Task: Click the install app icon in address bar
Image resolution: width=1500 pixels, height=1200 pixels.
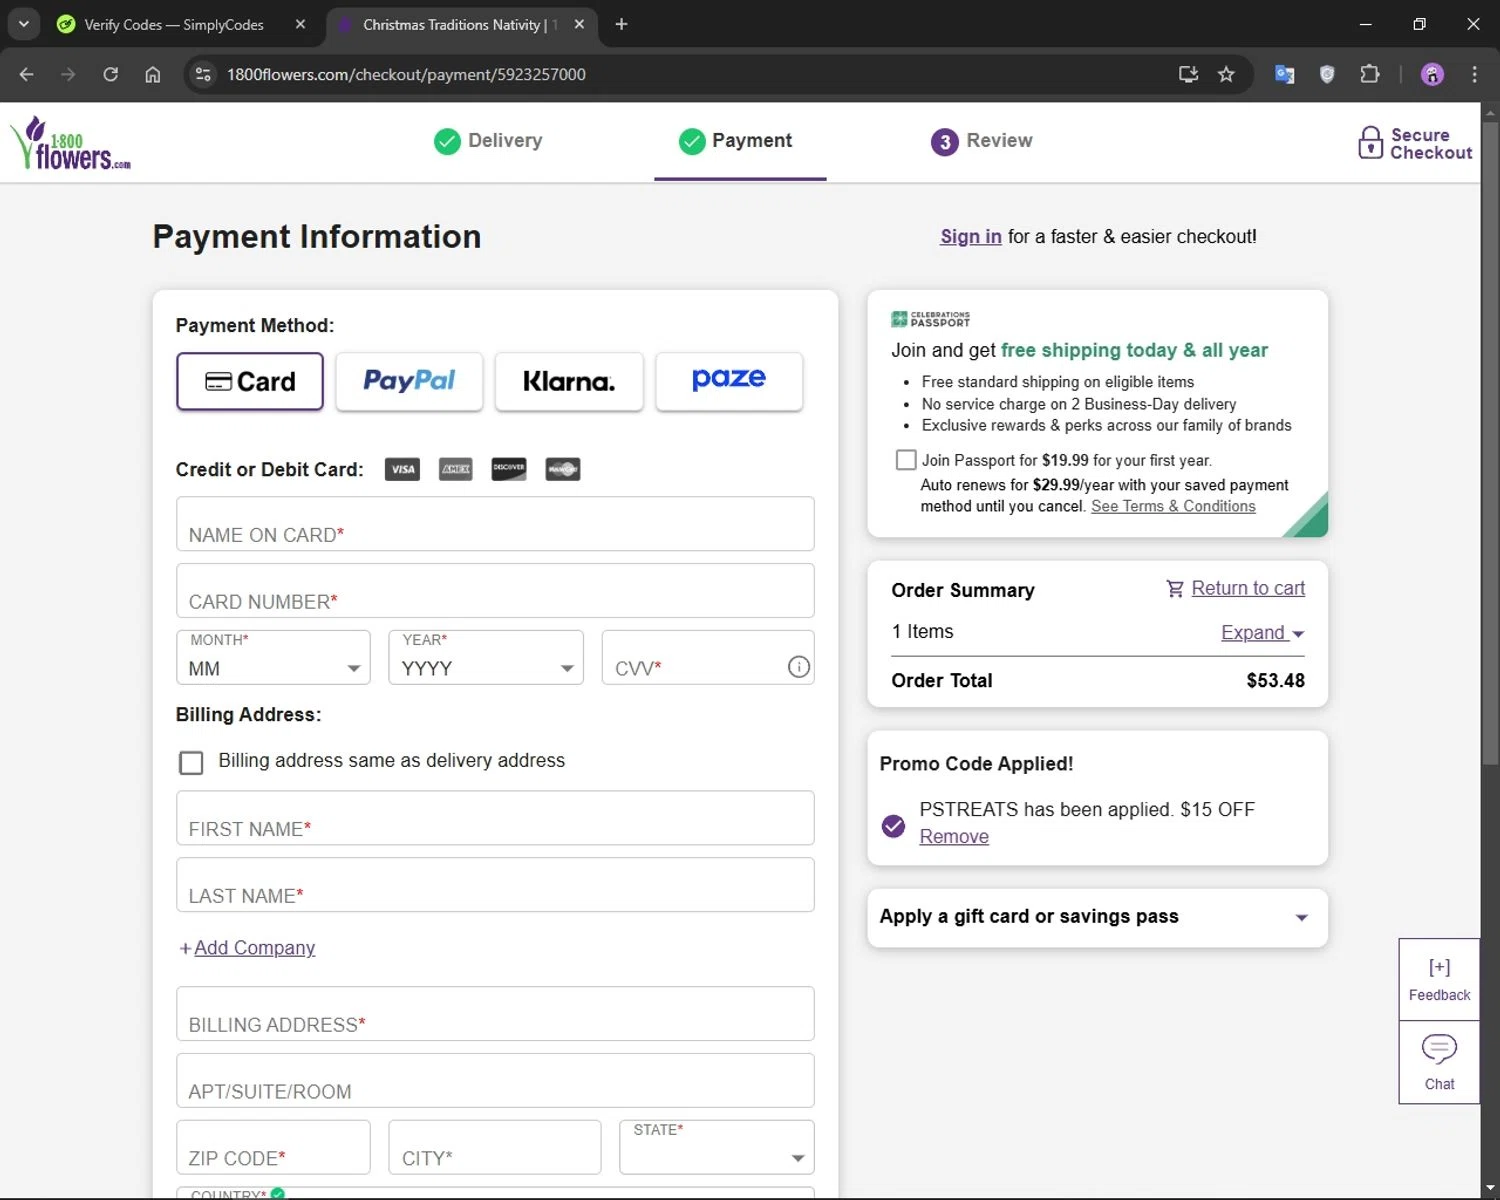Action: point(1188,74)
